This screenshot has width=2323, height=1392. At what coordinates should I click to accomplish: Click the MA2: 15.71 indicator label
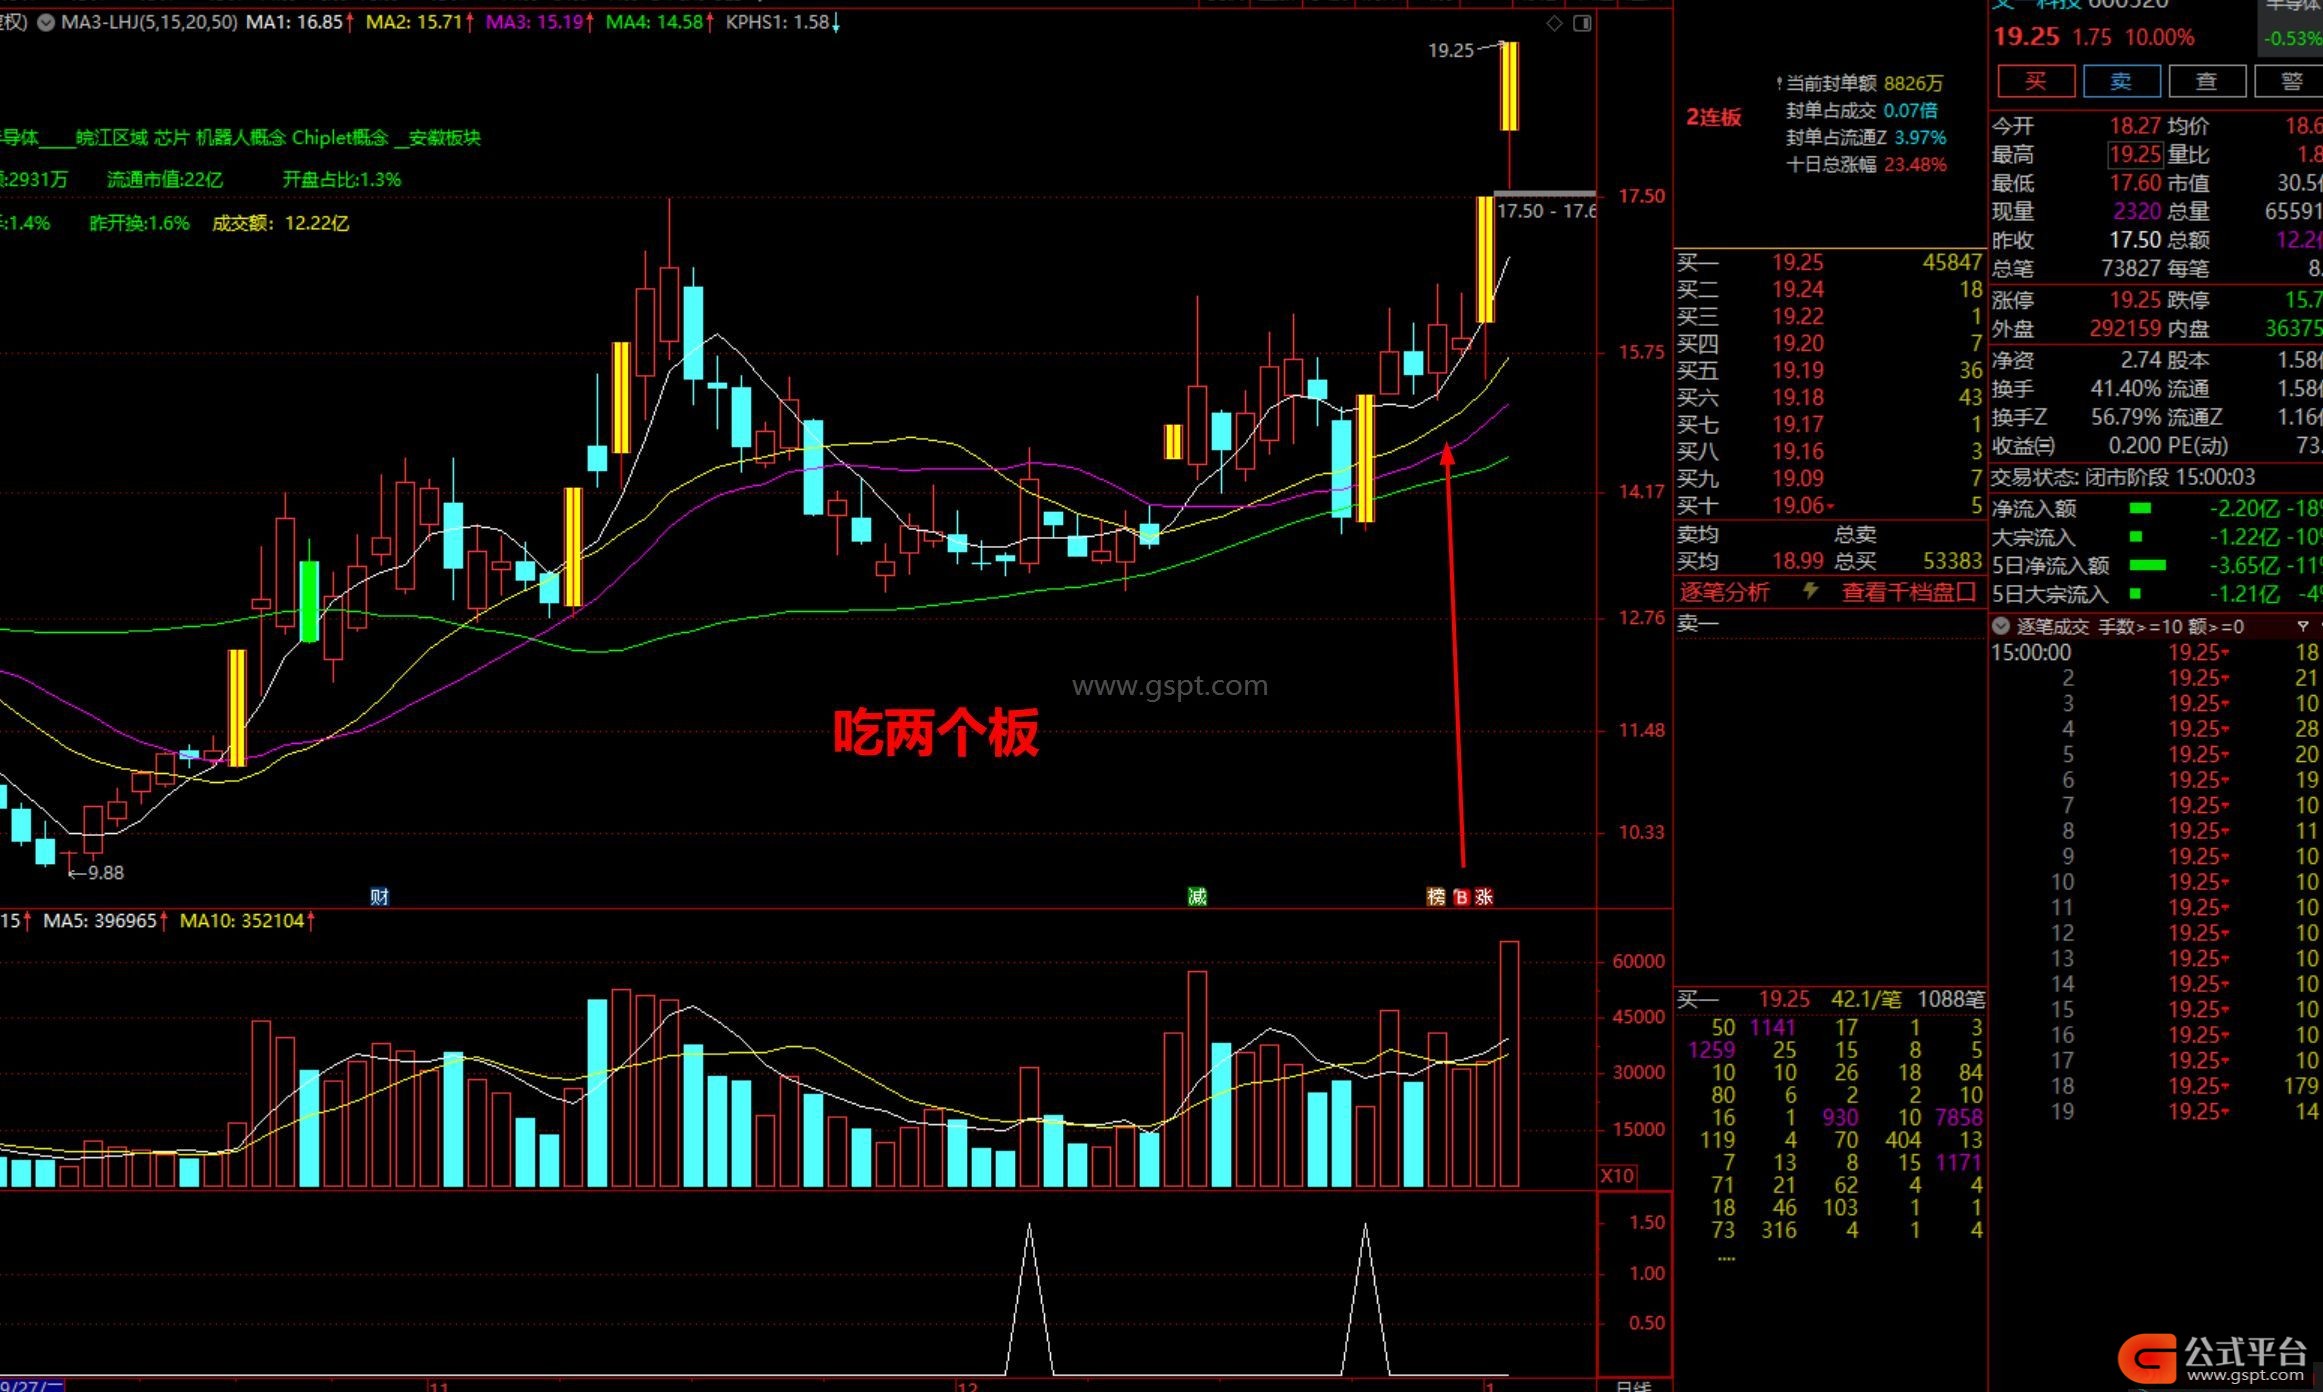pos(419,22)
